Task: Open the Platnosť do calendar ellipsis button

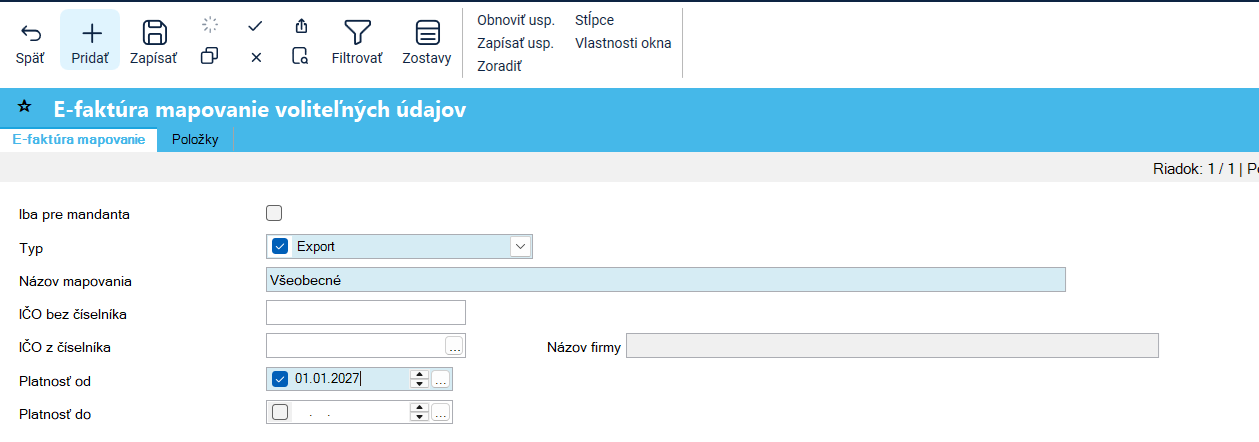Action: [441, 413]
